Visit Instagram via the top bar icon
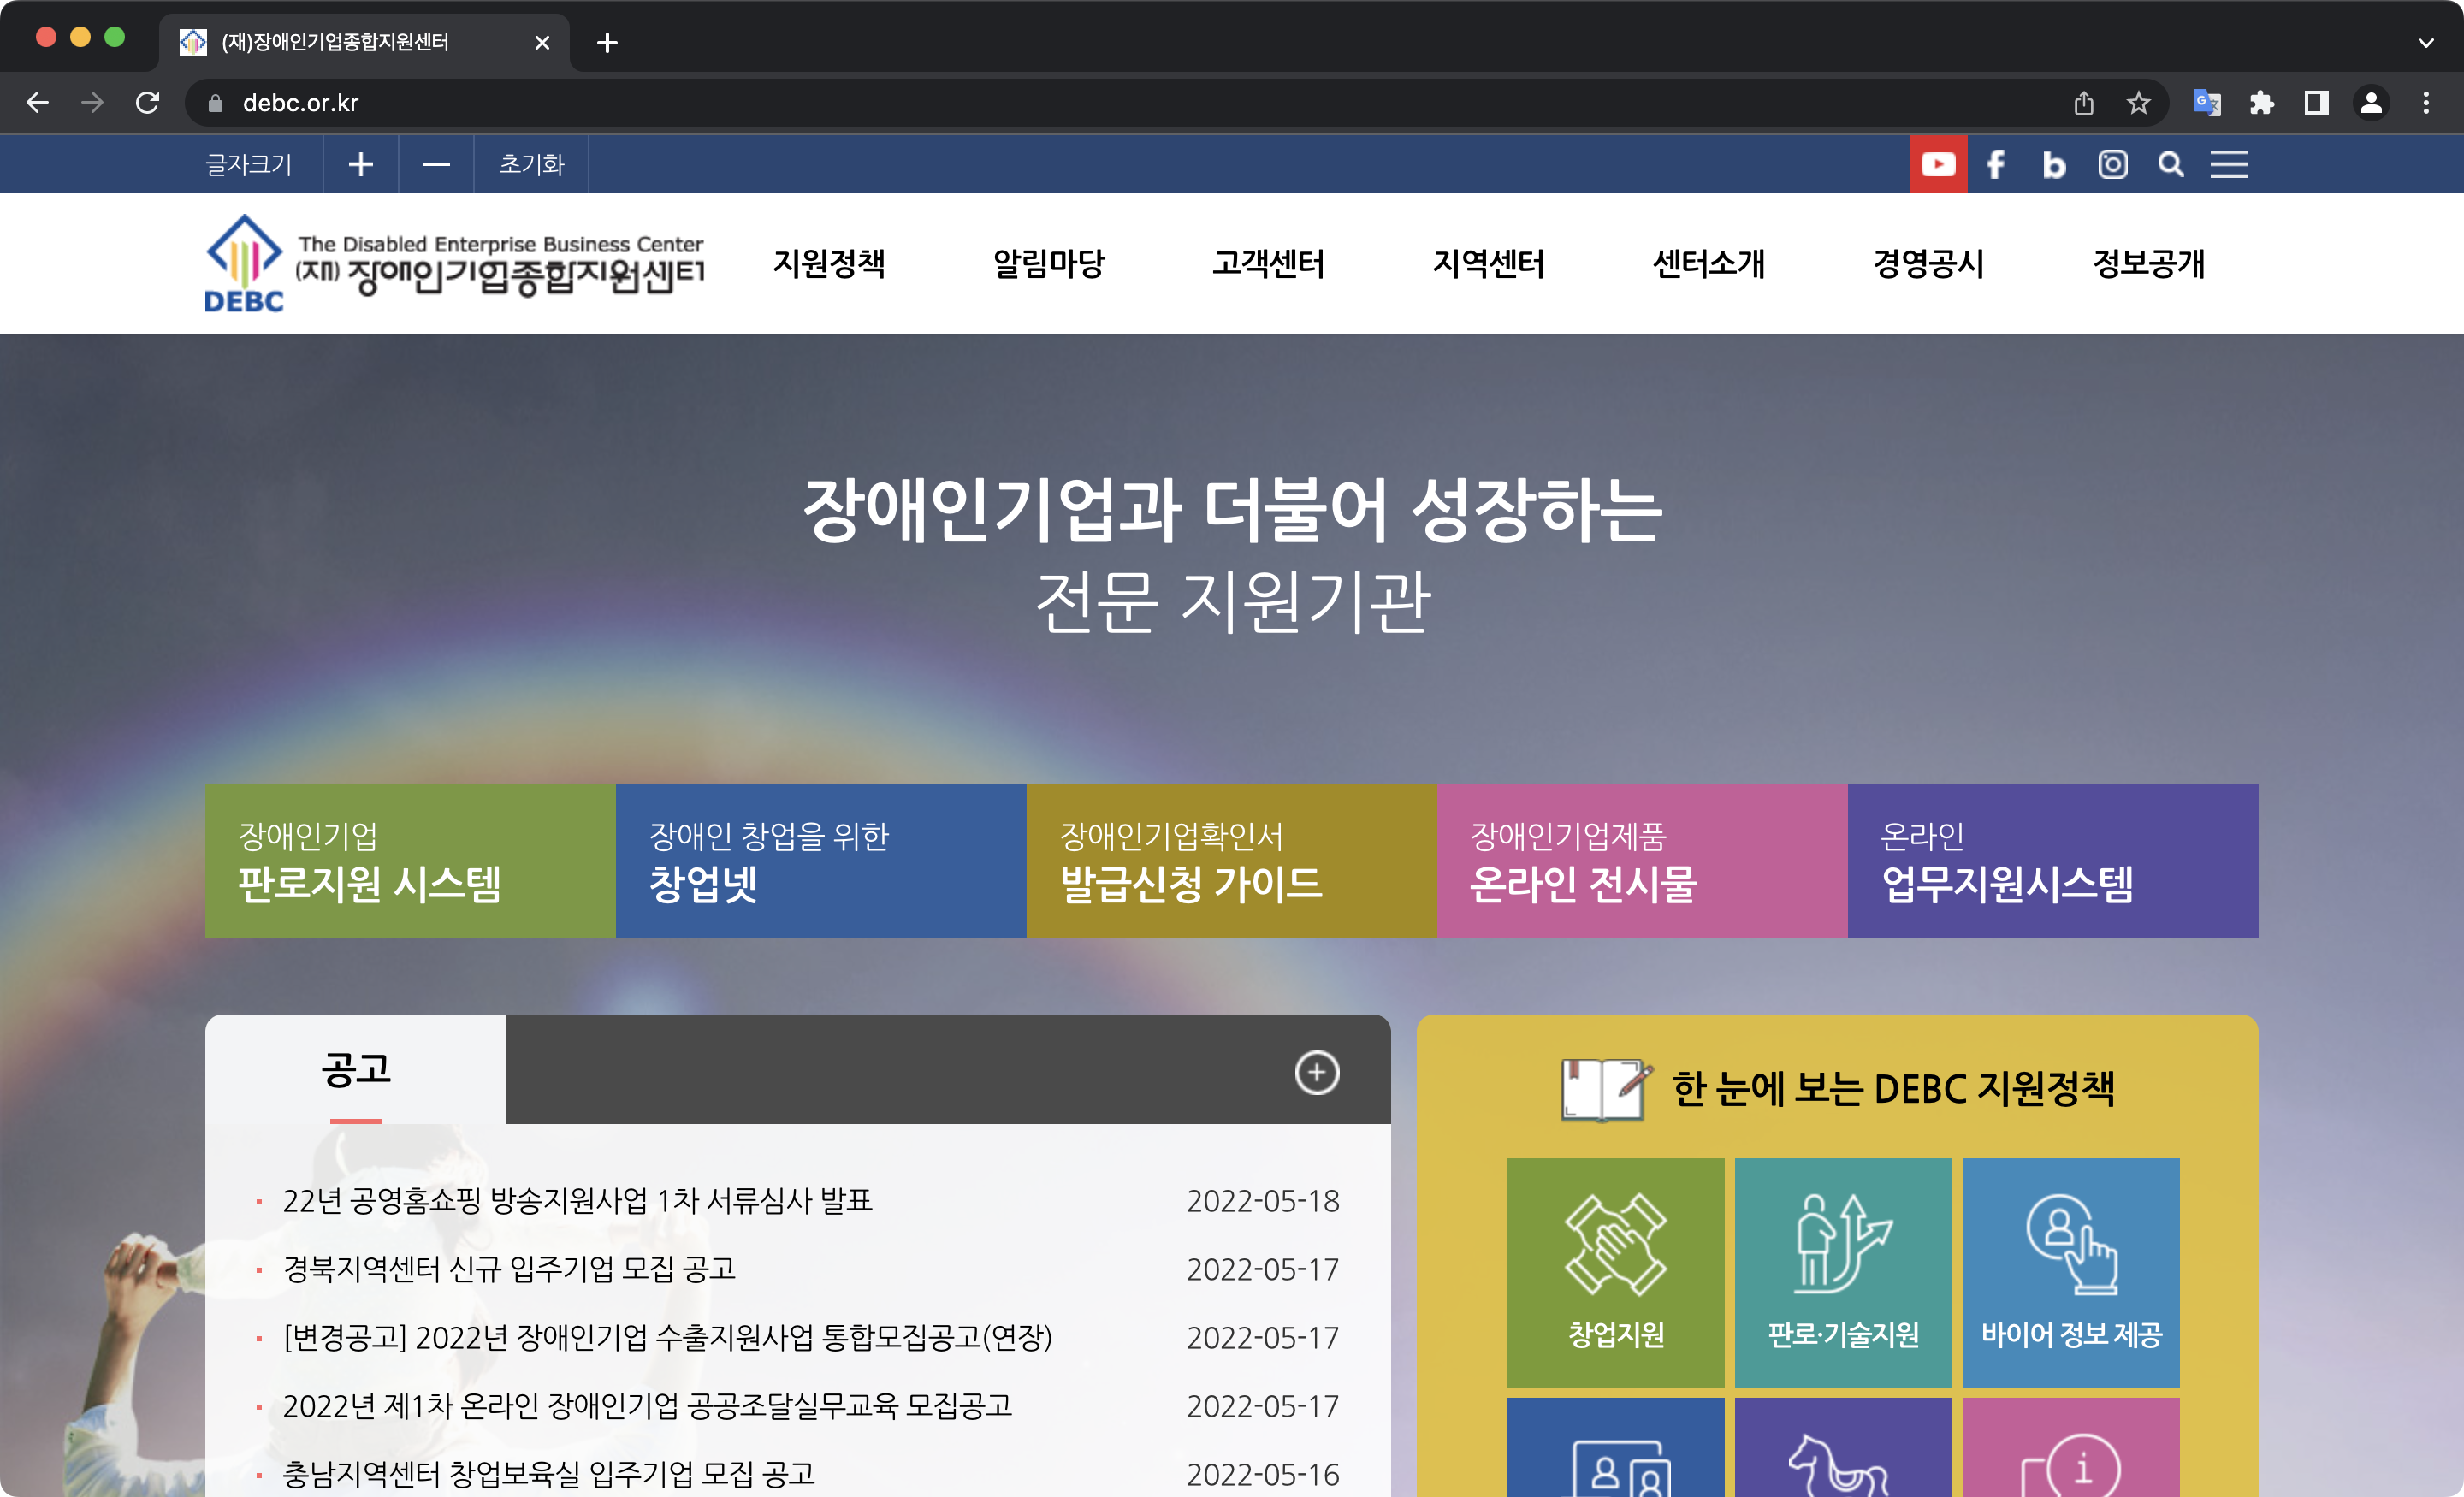Image resolution: width=2464 pixels, height=1497 pixels. pos(2112,164)
